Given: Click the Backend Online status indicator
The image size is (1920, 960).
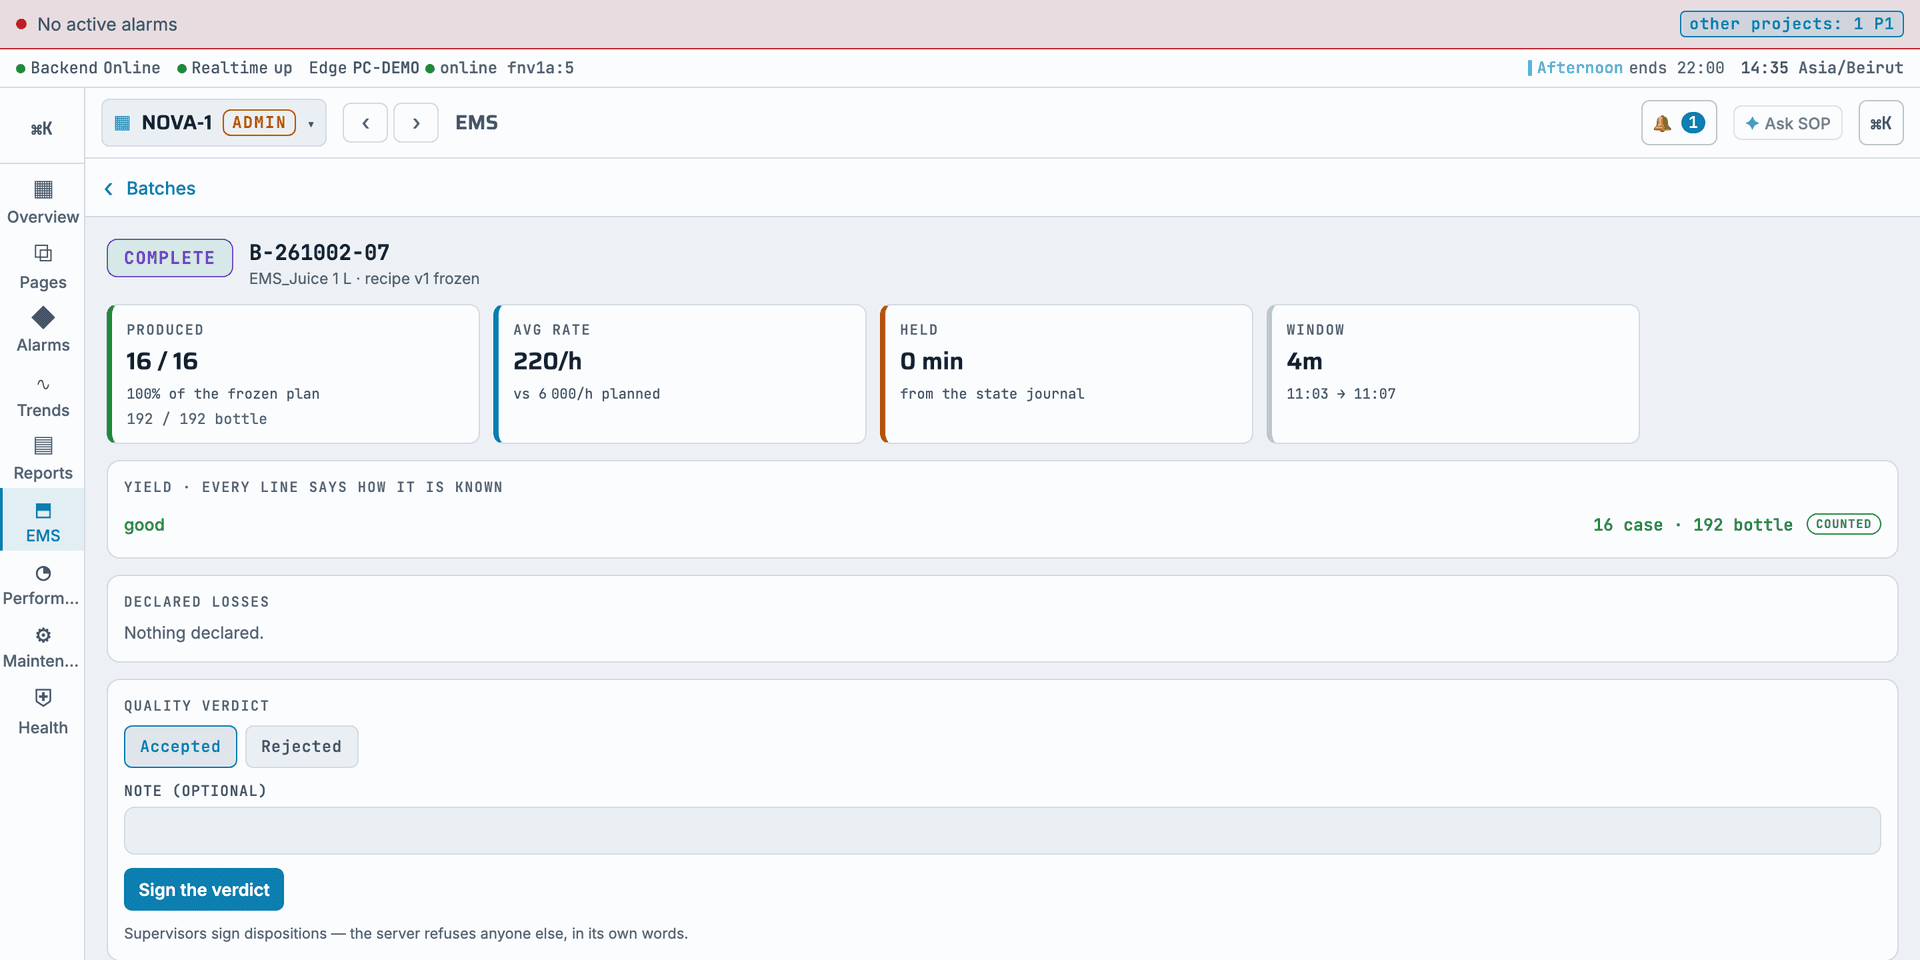Looking at the screenshot, I should tap(88, 68).
